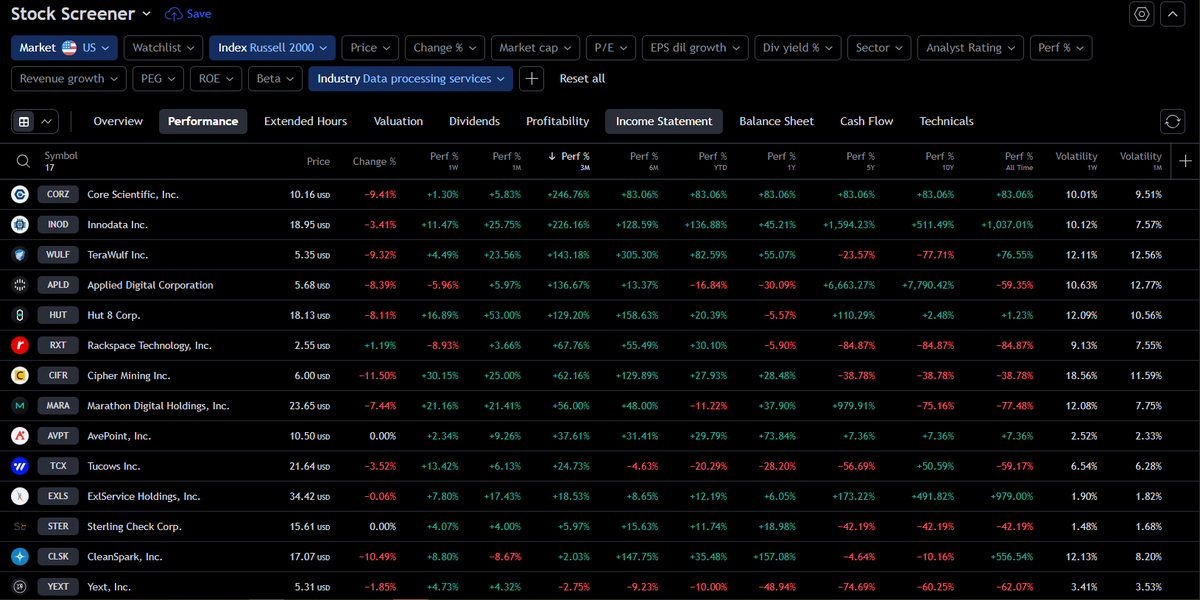This screenshot has height=600, width=1200.
Task: Click the INOD ticker symbol
Action: click(x=59, y=224)
